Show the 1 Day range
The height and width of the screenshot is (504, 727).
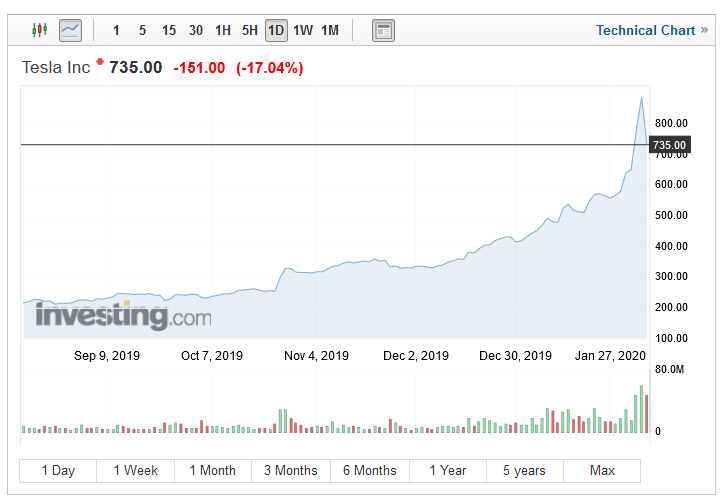pyautogui.click(x=58, y=471)
